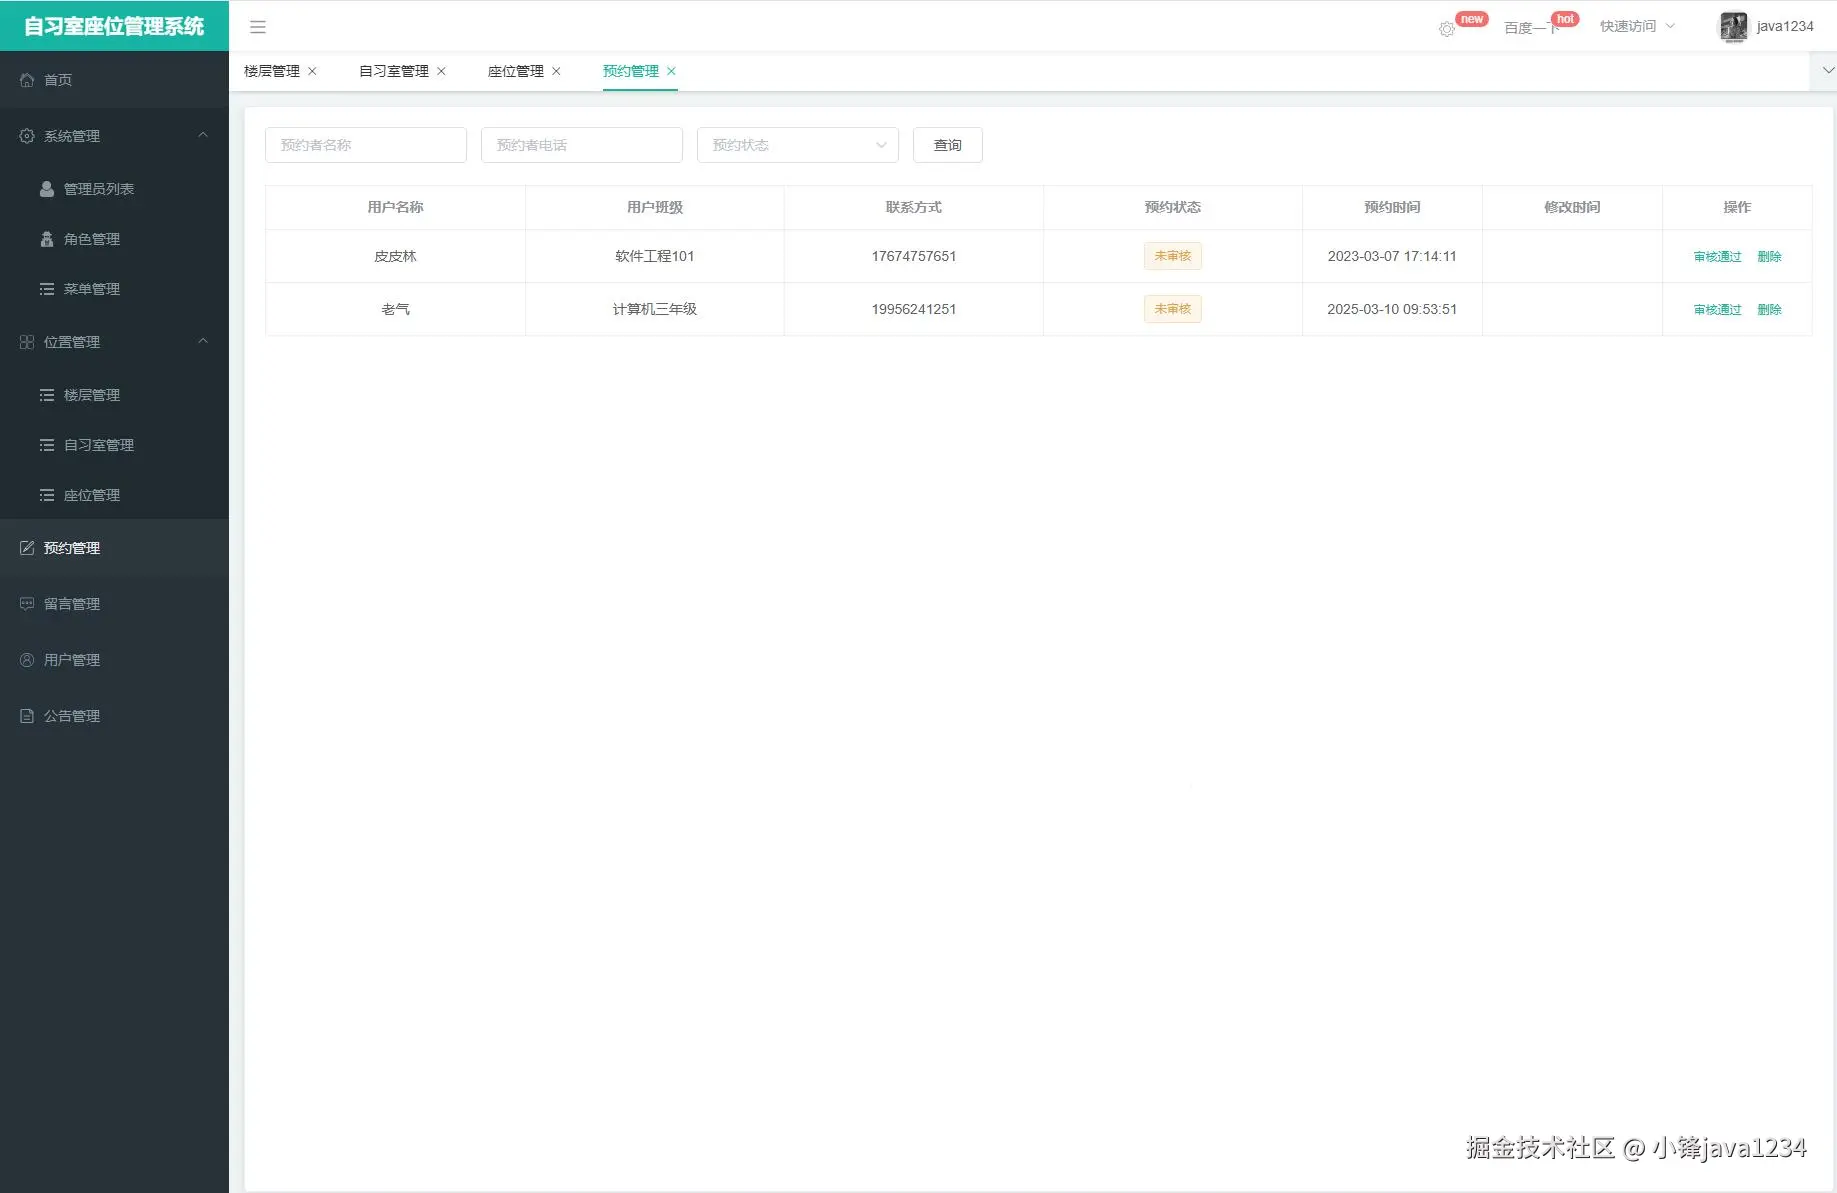Focus the 预约者名称 input field
This screenshot has width=1837, height=1193.
[366, 145]
